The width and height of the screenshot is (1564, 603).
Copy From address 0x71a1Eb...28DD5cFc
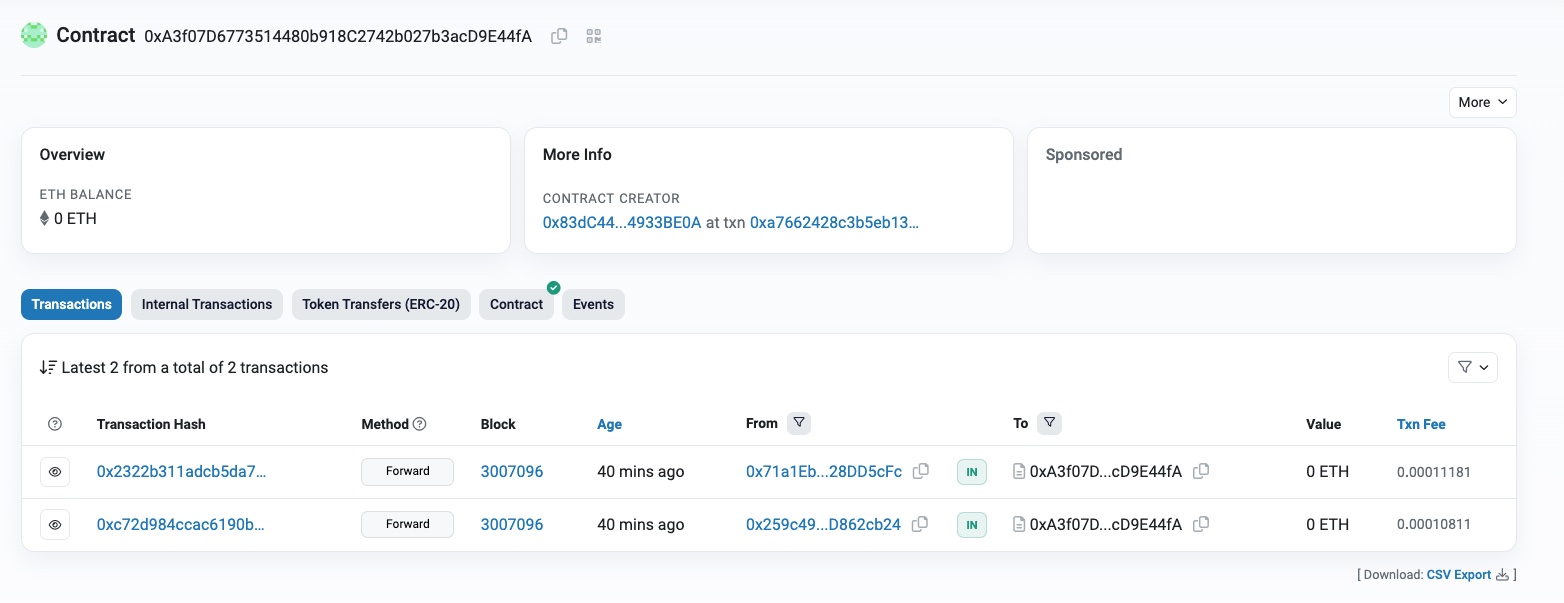tap(921, 471)
